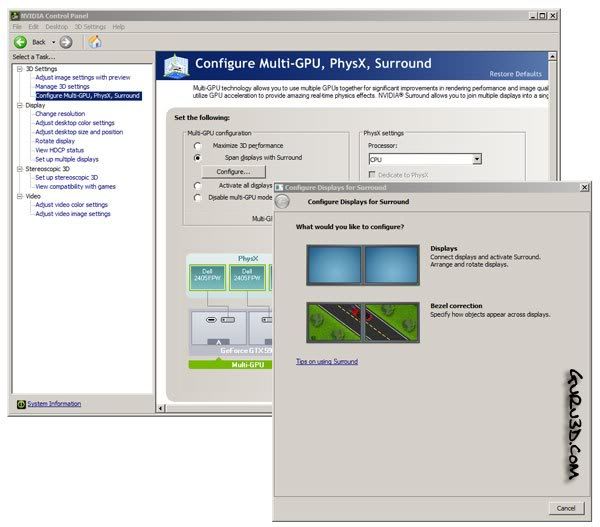Click the first Dell 2405FPW monitor in diagram
The image size is (600, 527).
(207, 277)
